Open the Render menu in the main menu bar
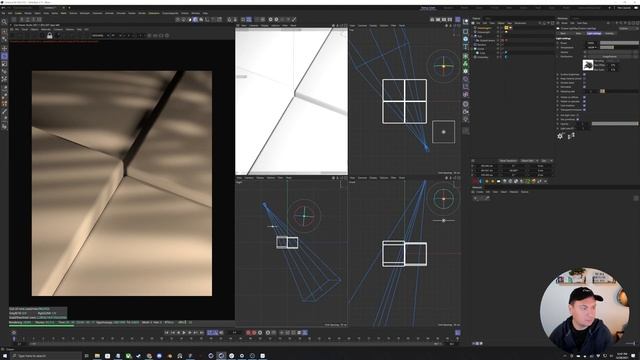 pos(142,13)
